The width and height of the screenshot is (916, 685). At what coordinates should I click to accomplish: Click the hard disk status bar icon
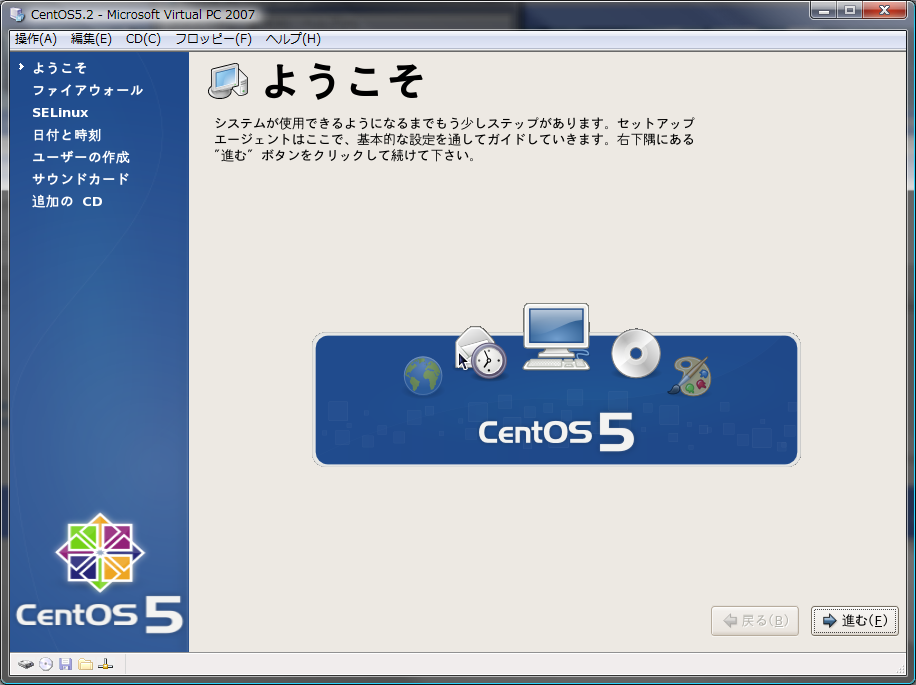click(26, 664)
